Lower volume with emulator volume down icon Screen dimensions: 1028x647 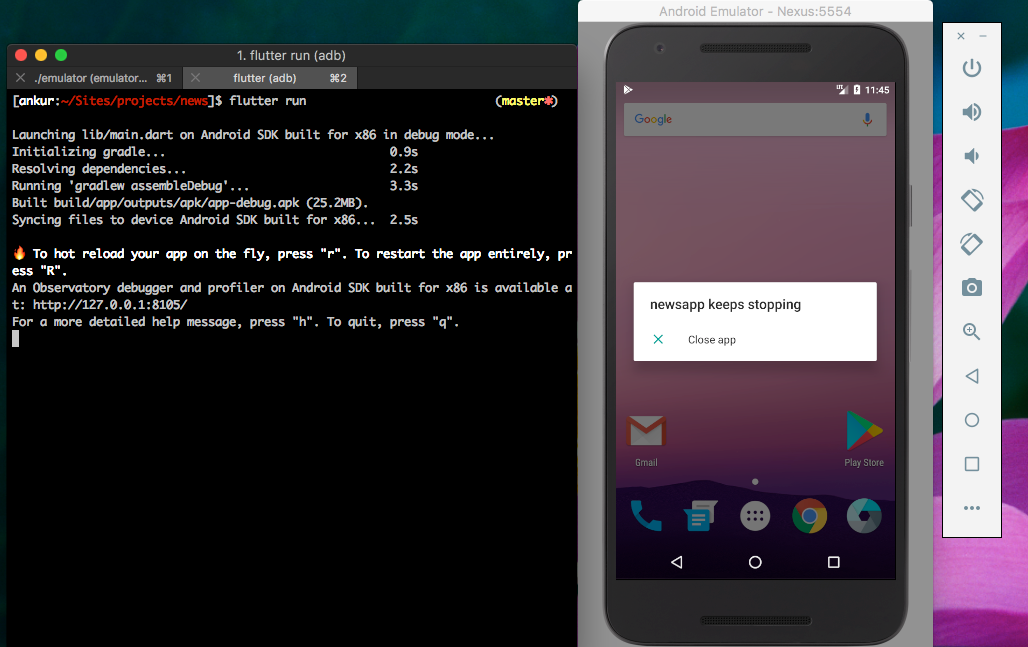(x=972, y=156)
